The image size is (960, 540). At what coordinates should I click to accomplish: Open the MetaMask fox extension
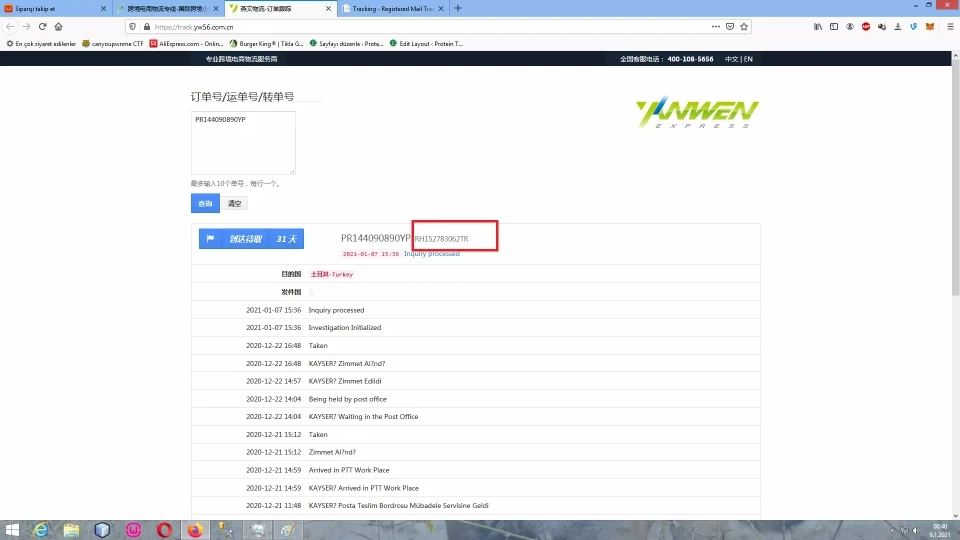tap(930, 26)
